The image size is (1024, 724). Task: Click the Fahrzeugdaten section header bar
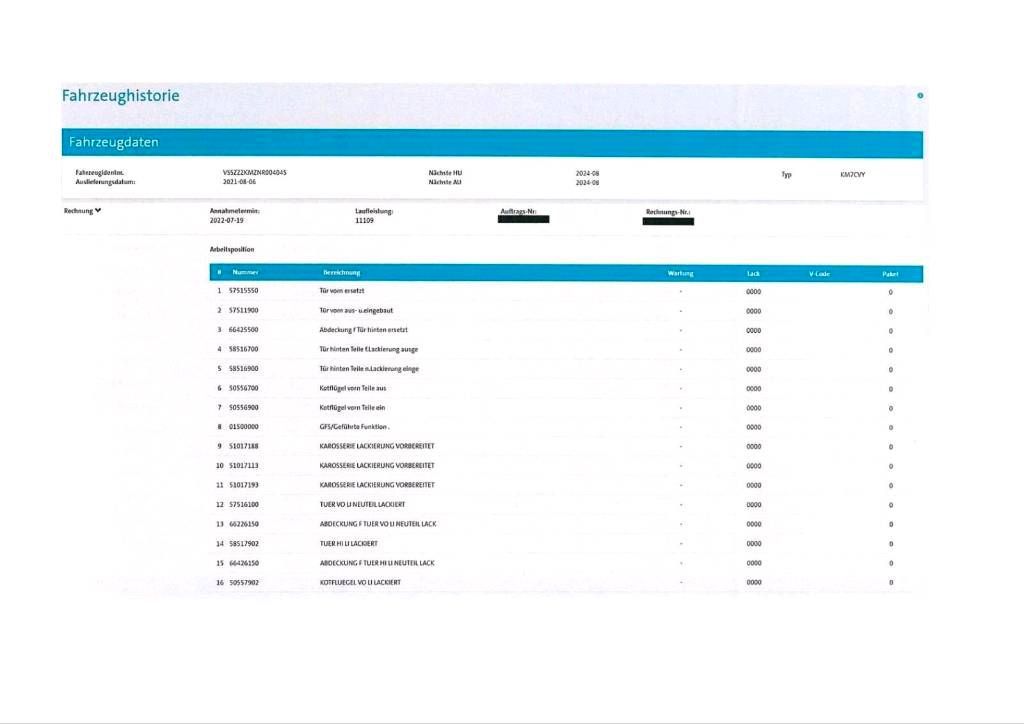click(x=492, y=143)
